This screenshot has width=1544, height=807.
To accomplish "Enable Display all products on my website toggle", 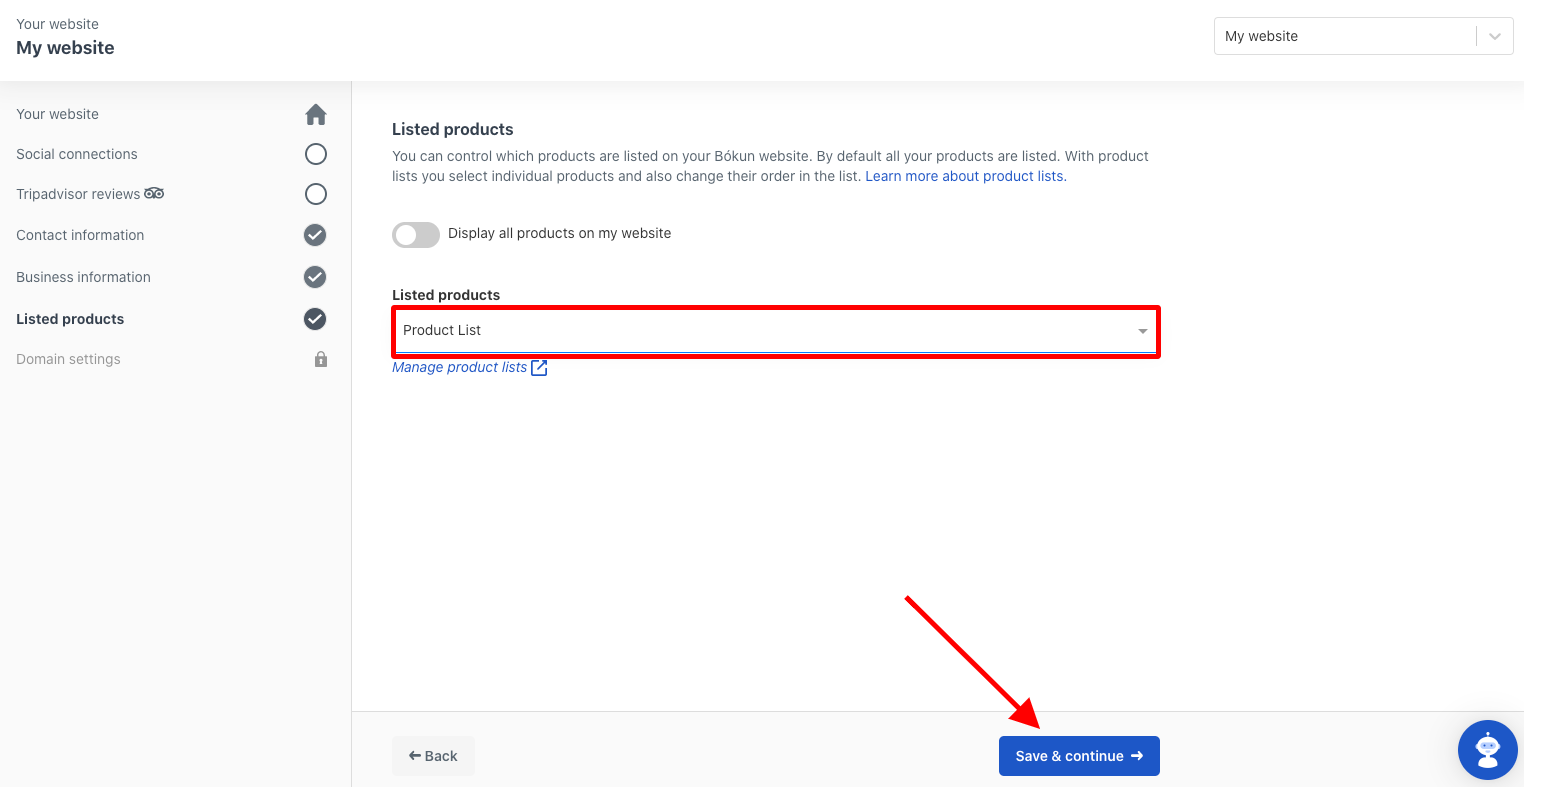I will (x=416, y=234).
